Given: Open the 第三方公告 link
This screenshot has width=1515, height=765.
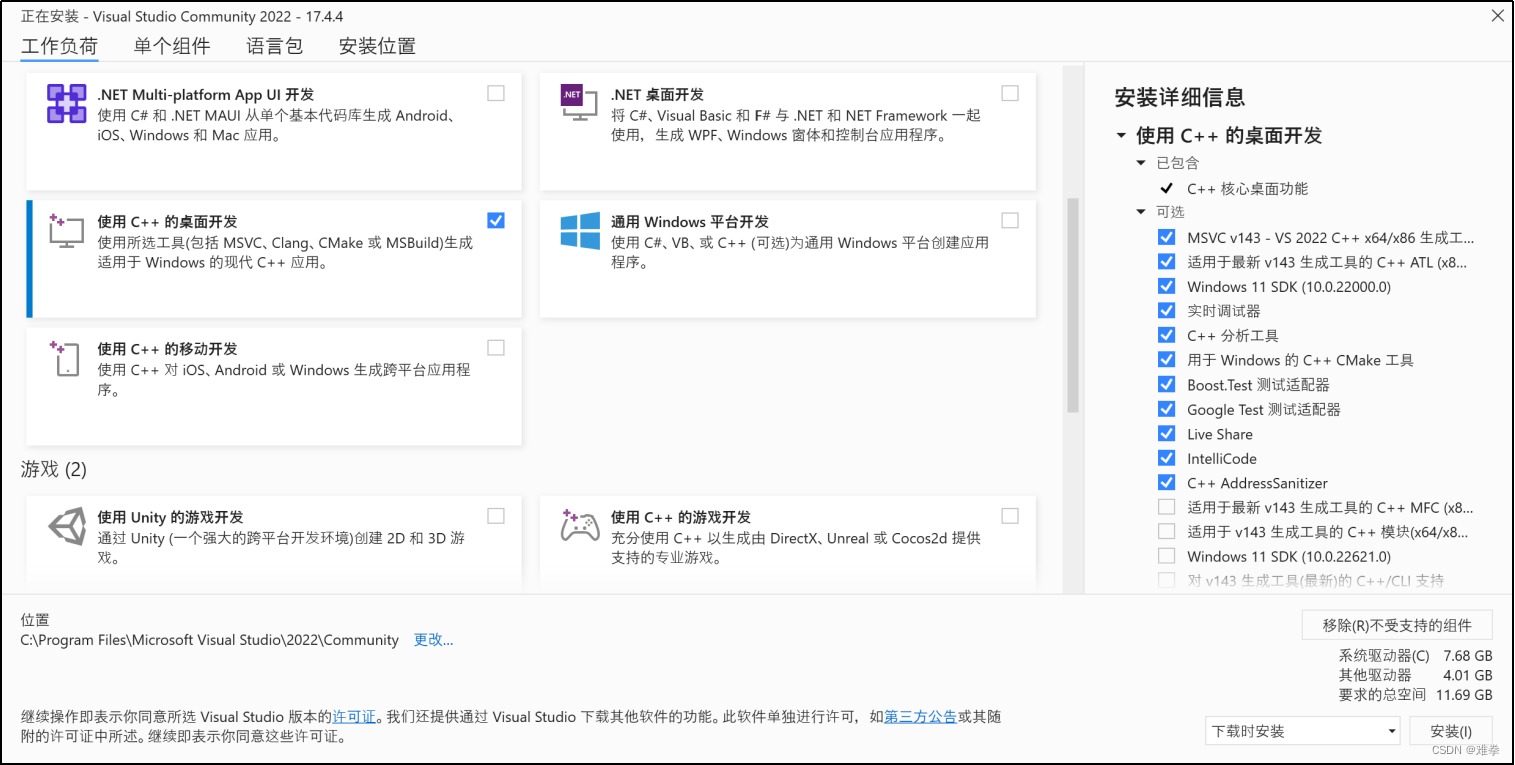Looking at the screenshot, I should pyautogui.click(x=920, y=716).
